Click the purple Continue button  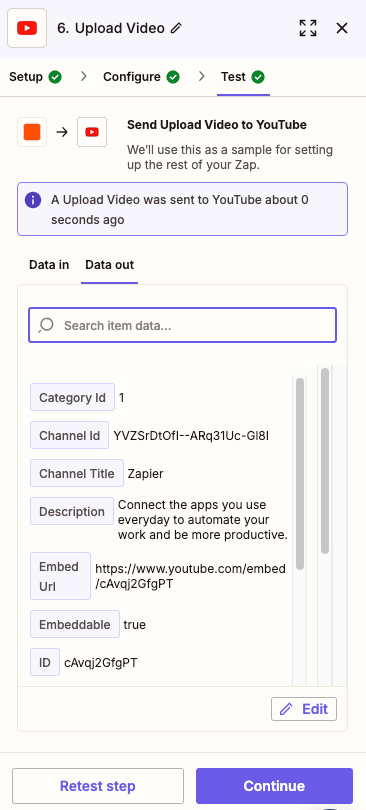coord(274,786)
